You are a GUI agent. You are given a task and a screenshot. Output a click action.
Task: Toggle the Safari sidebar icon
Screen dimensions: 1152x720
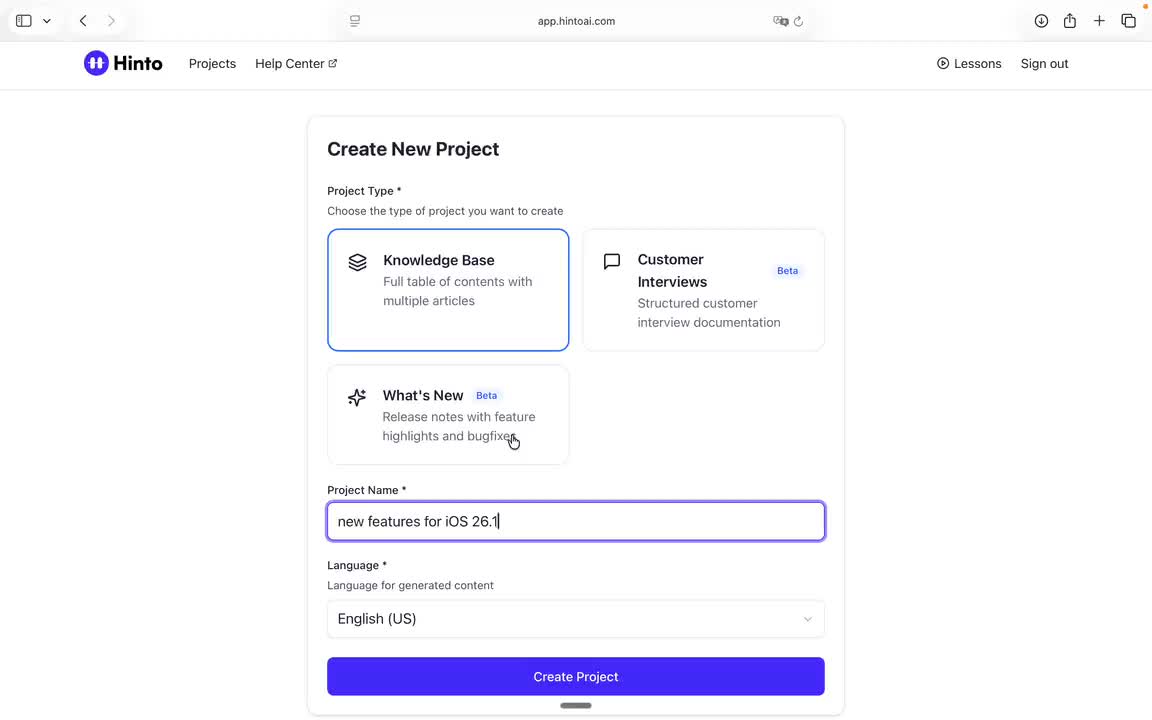tap(24, 21)
